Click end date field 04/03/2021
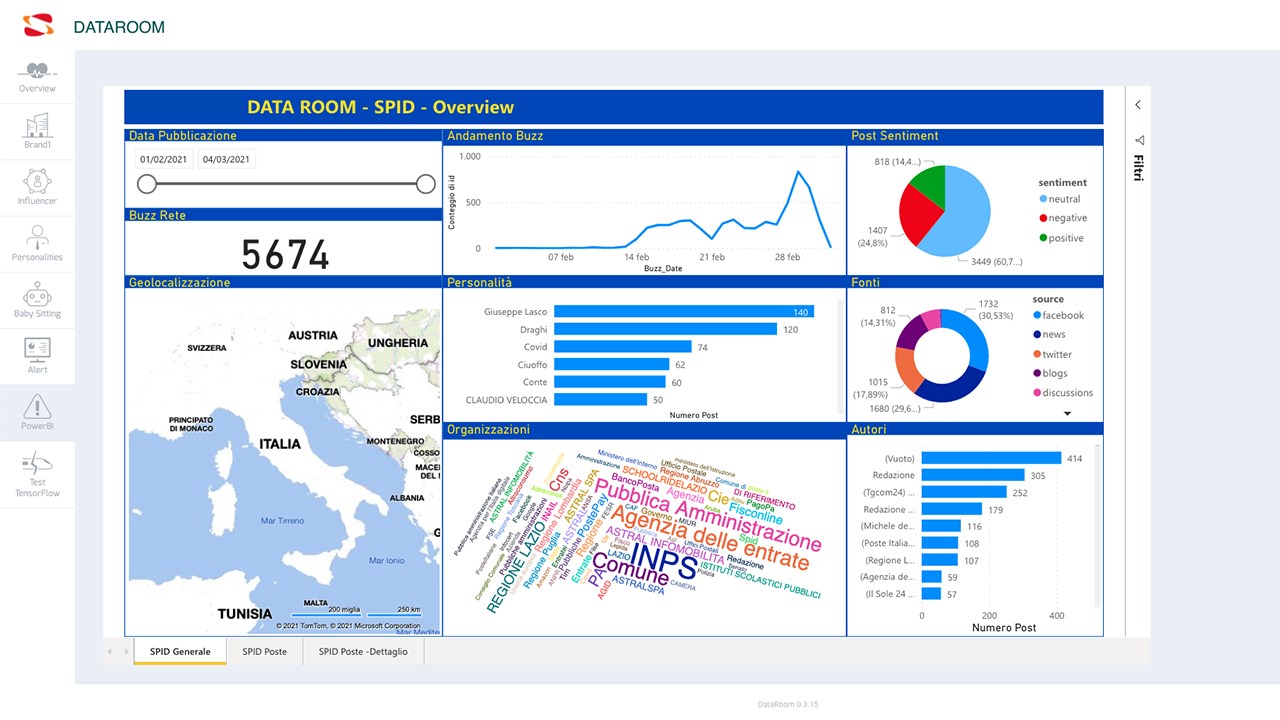 pyautogui.click(x=226, y=159)
